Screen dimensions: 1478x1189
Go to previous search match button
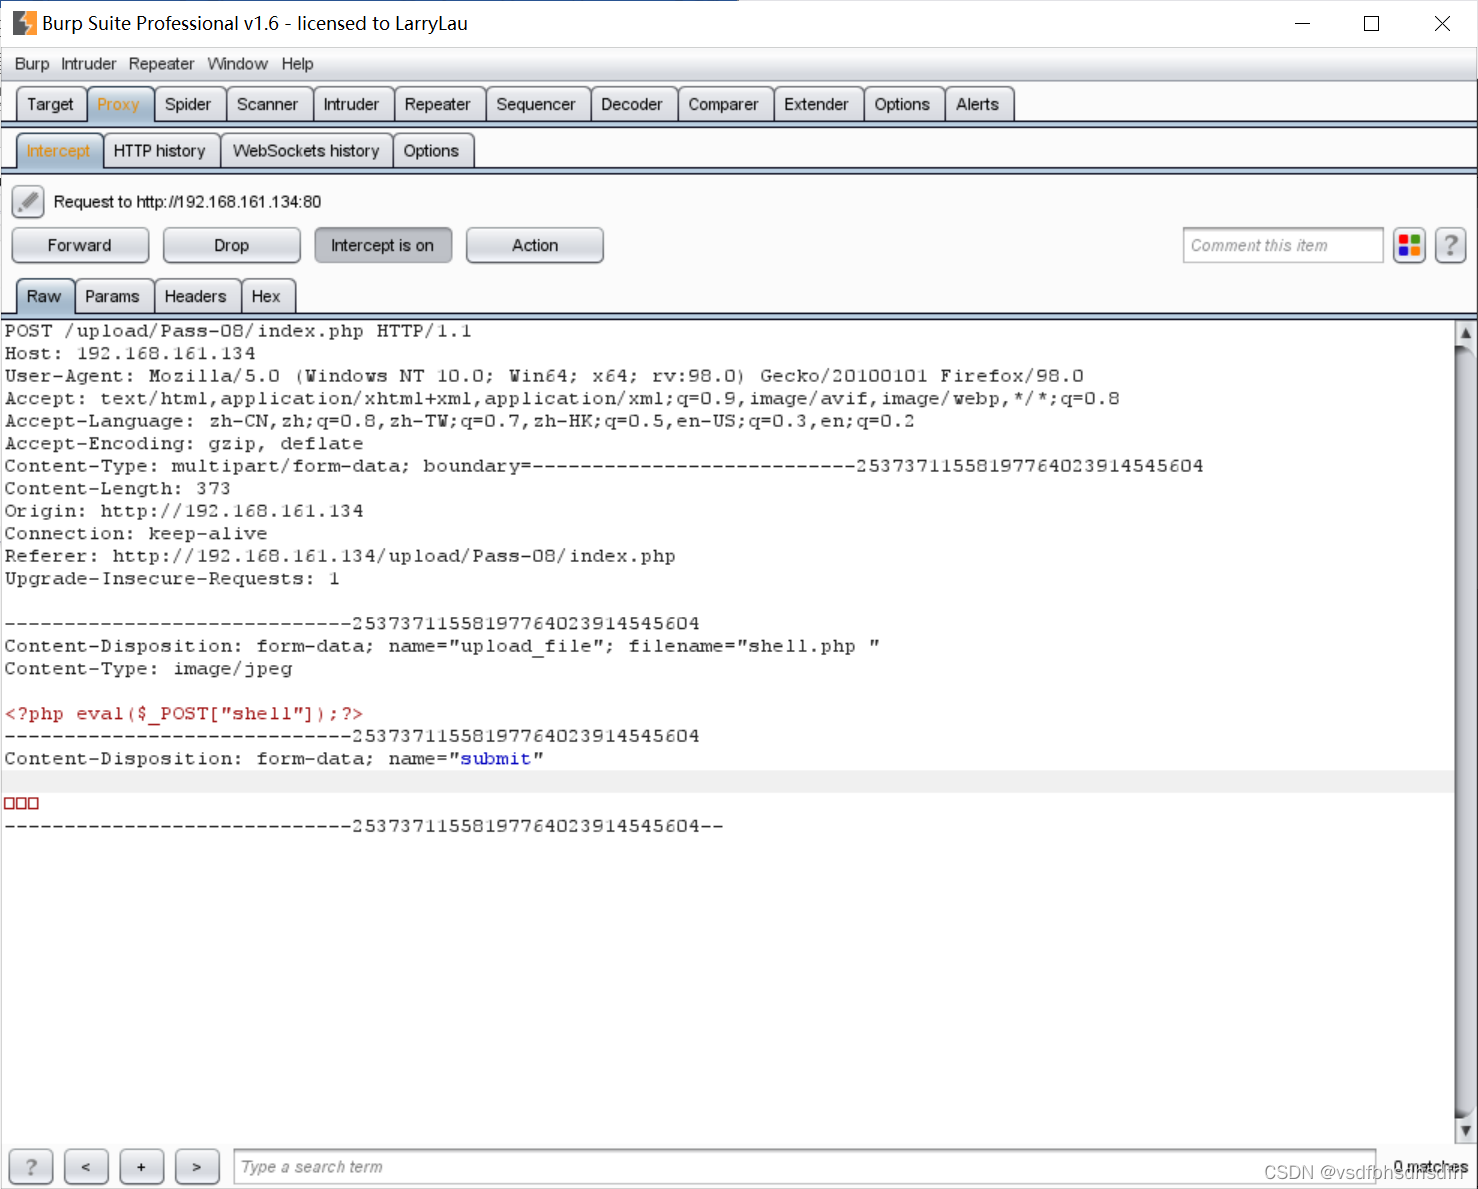click(86, 1166)
